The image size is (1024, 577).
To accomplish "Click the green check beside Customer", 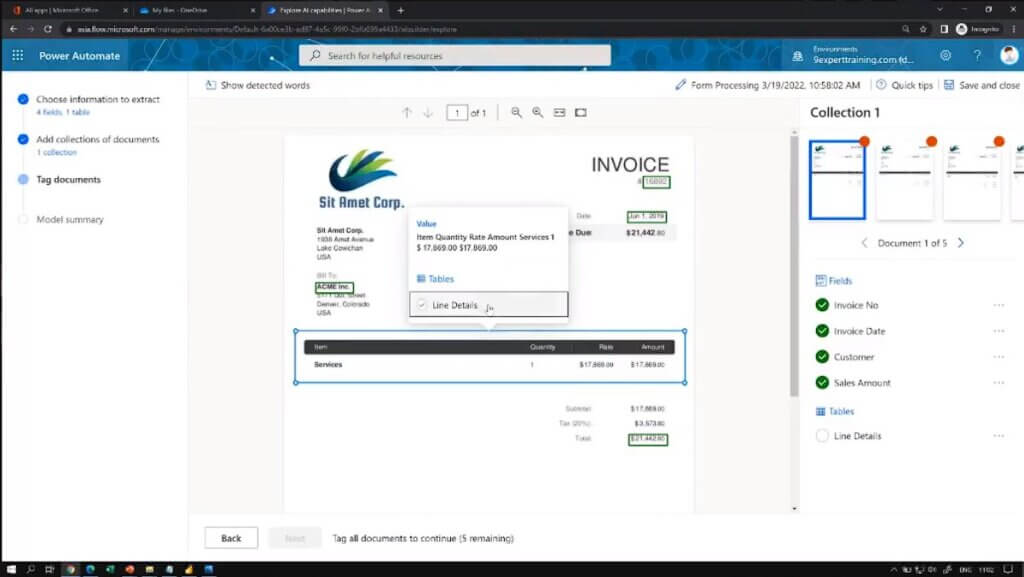I will [x=822, y=356].
